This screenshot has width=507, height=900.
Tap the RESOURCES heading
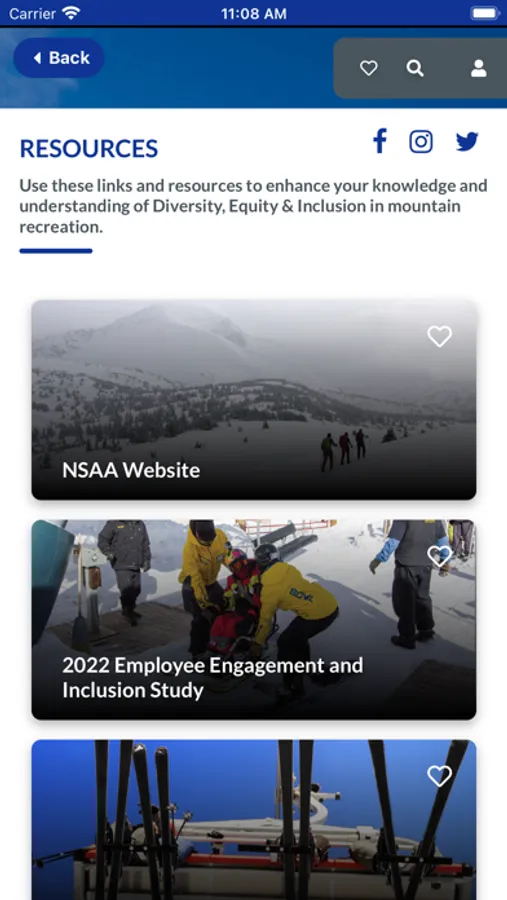tap(89, 149)
